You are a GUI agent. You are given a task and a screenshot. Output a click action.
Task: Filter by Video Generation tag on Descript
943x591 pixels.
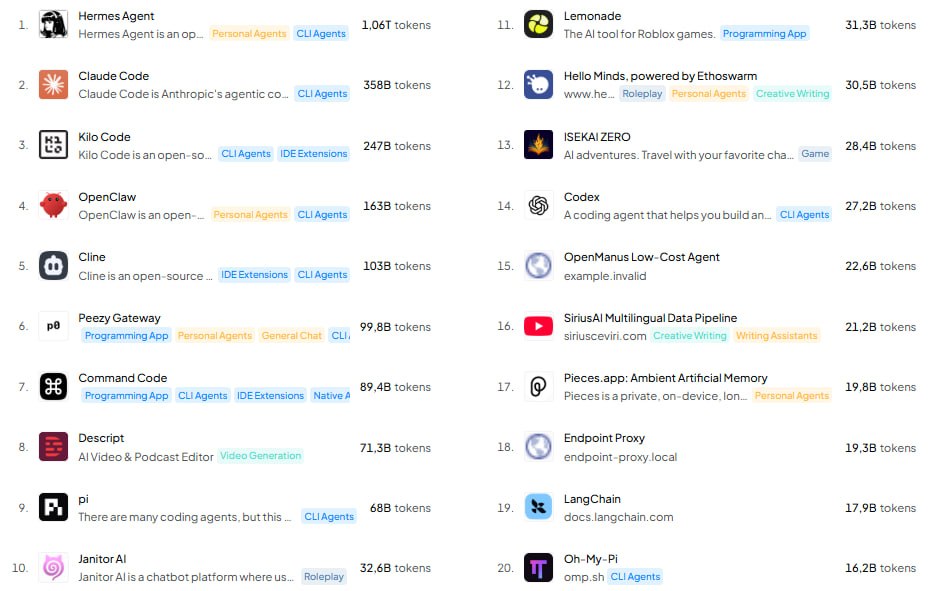click(260, 456)
